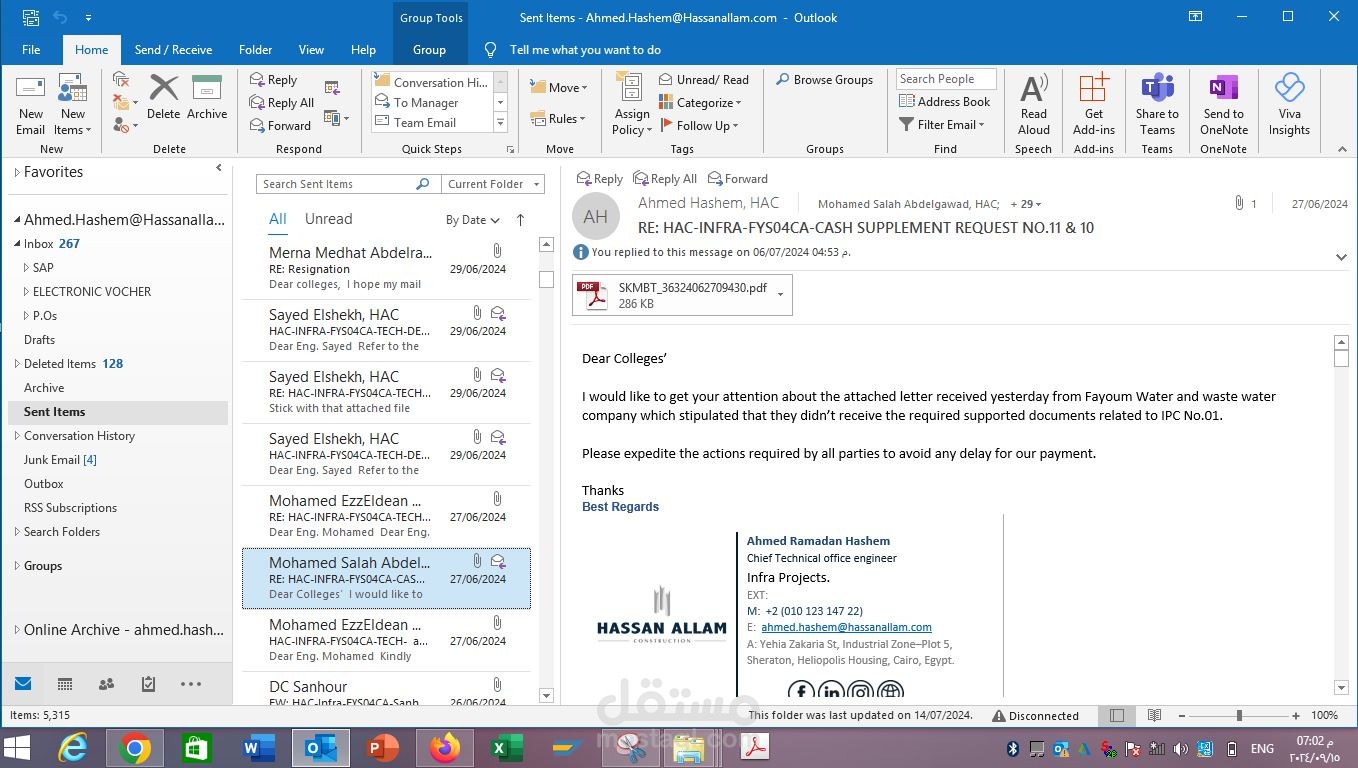
Task: Click the ahmed.hashem@hassanallam.com email link
Action: pos(846,627)
